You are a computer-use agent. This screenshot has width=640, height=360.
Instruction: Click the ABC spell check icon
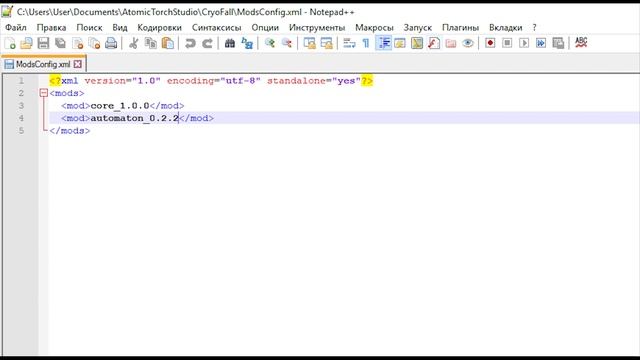click(x=581, y=42)
